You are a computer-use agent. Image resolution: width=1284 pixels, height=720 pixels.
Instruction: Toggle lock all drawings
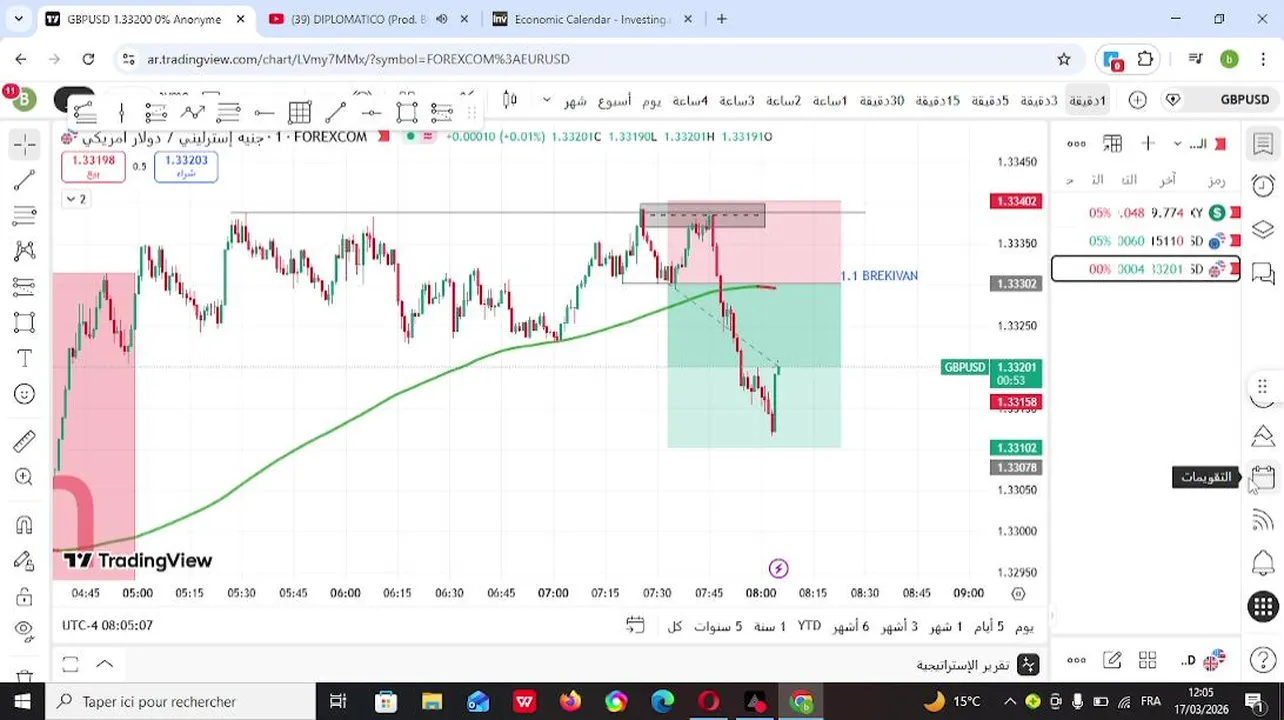click(25, 597)
